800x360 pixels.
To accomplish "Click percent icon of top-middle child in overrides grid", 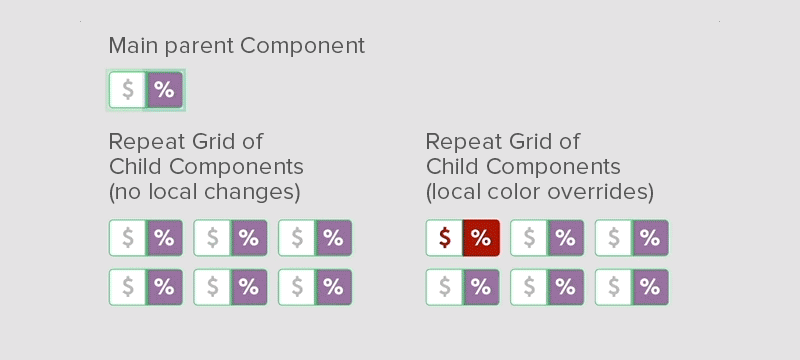I will (x=566, y=238).
